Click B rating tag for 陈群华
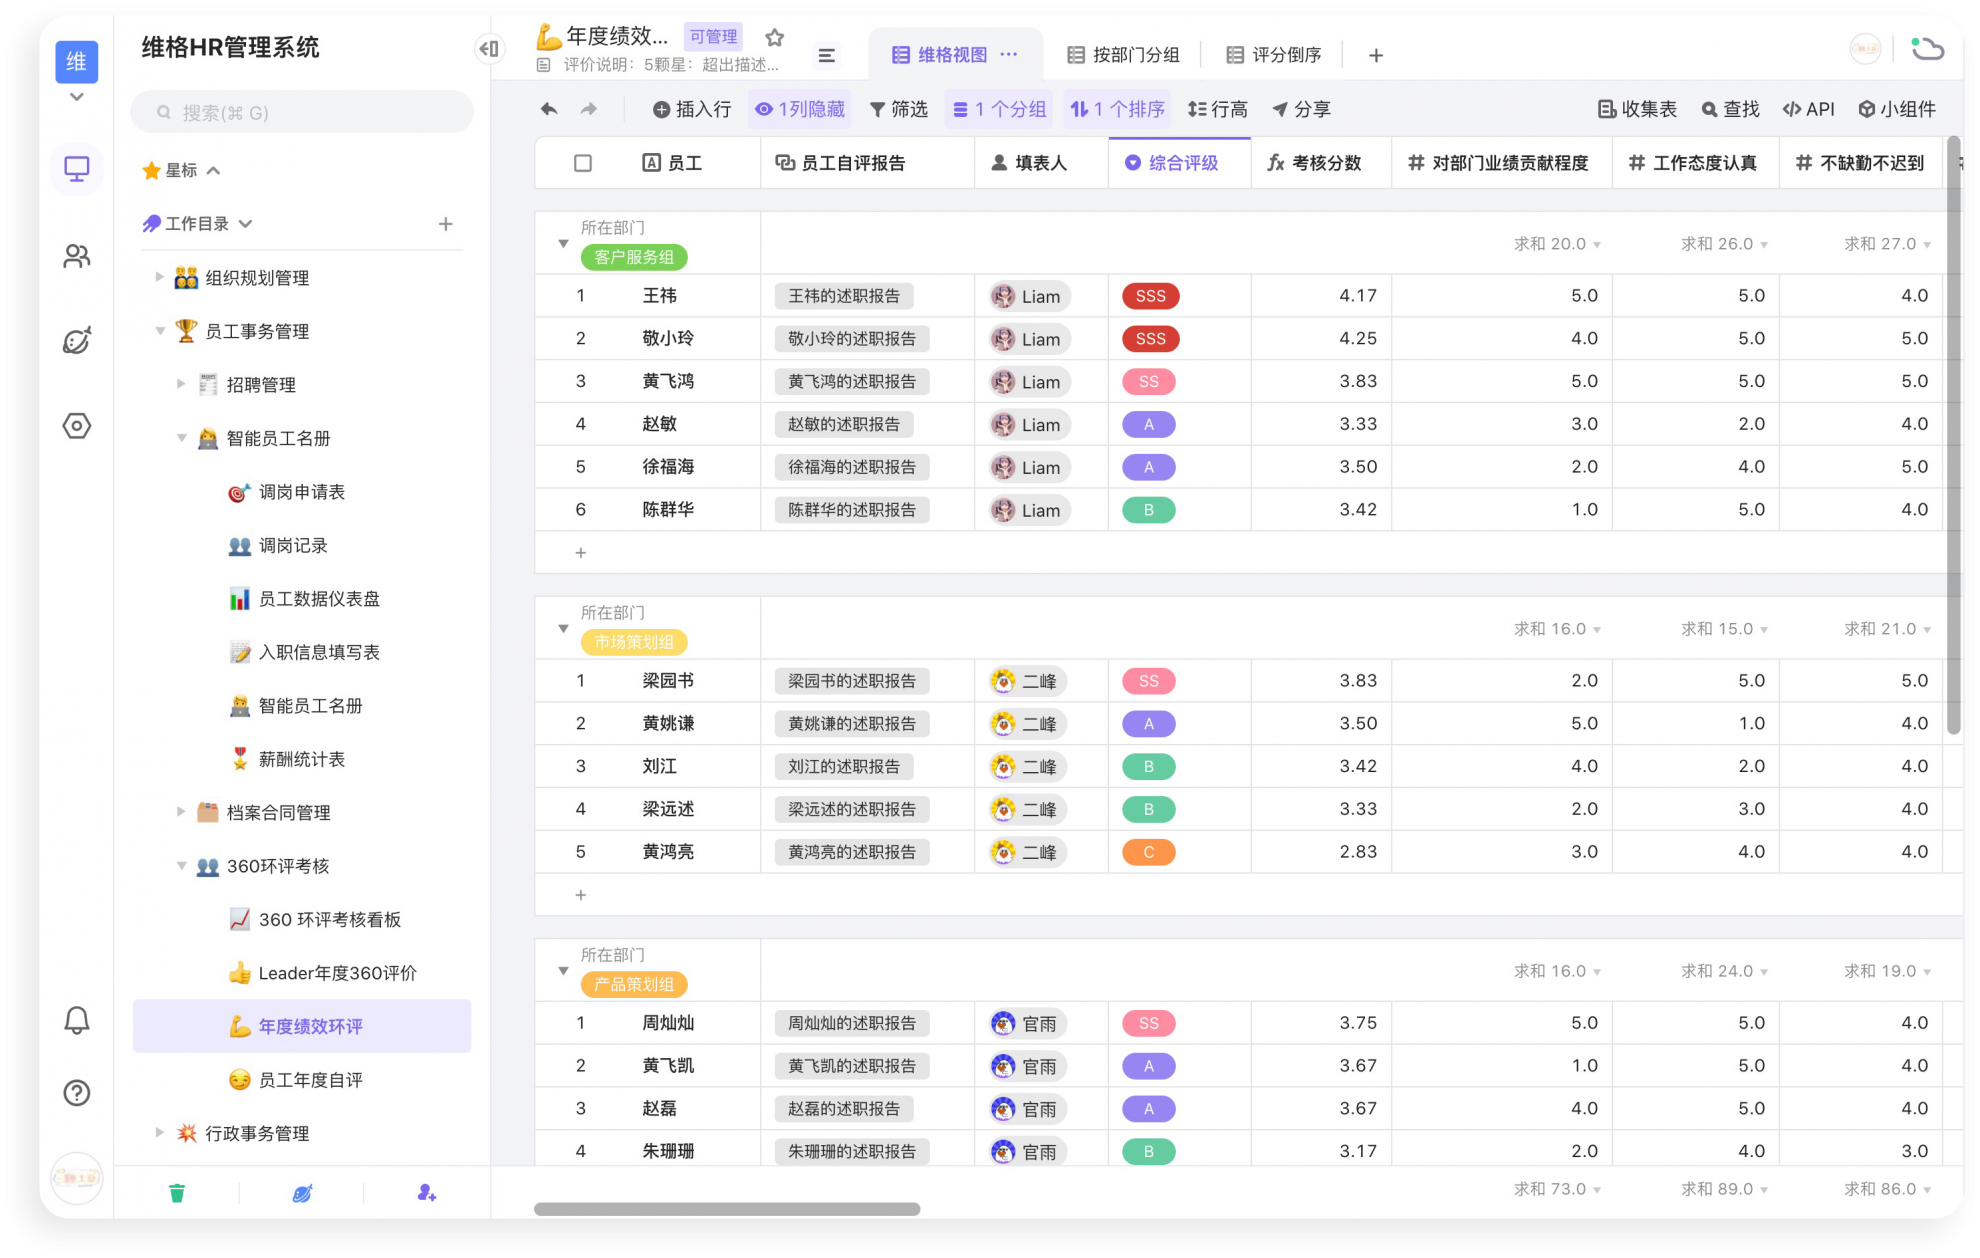1980x1258 pixels. click(1148, 510)
